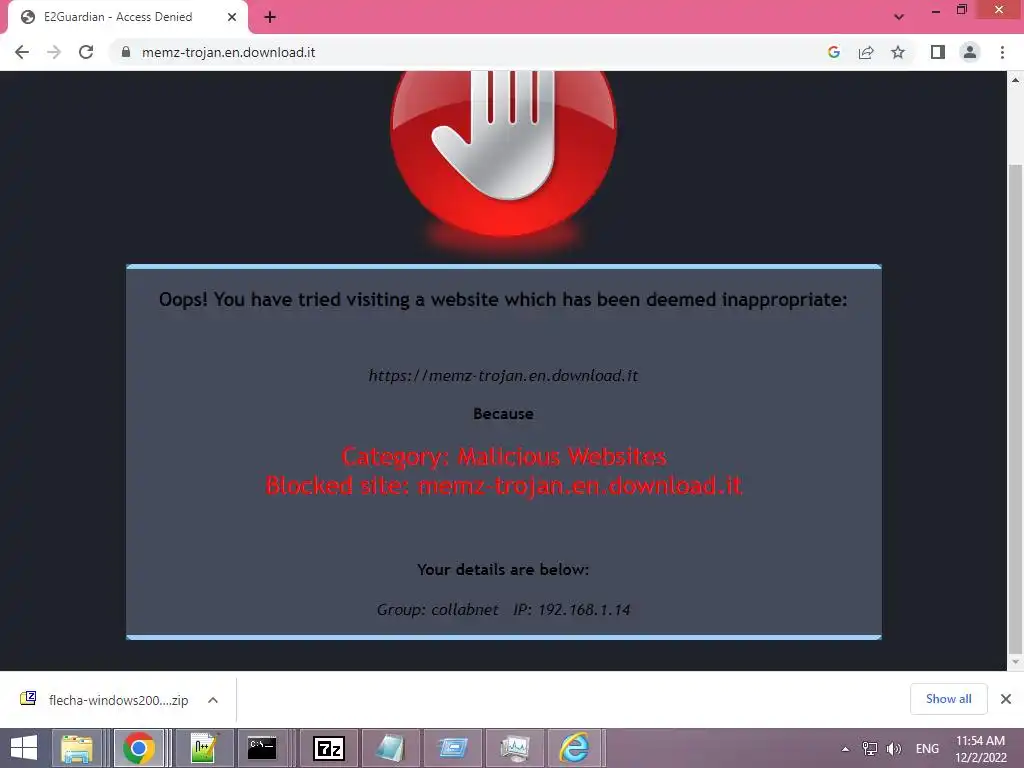Click the 'Blocked site' red text line

tap(504, 485)
